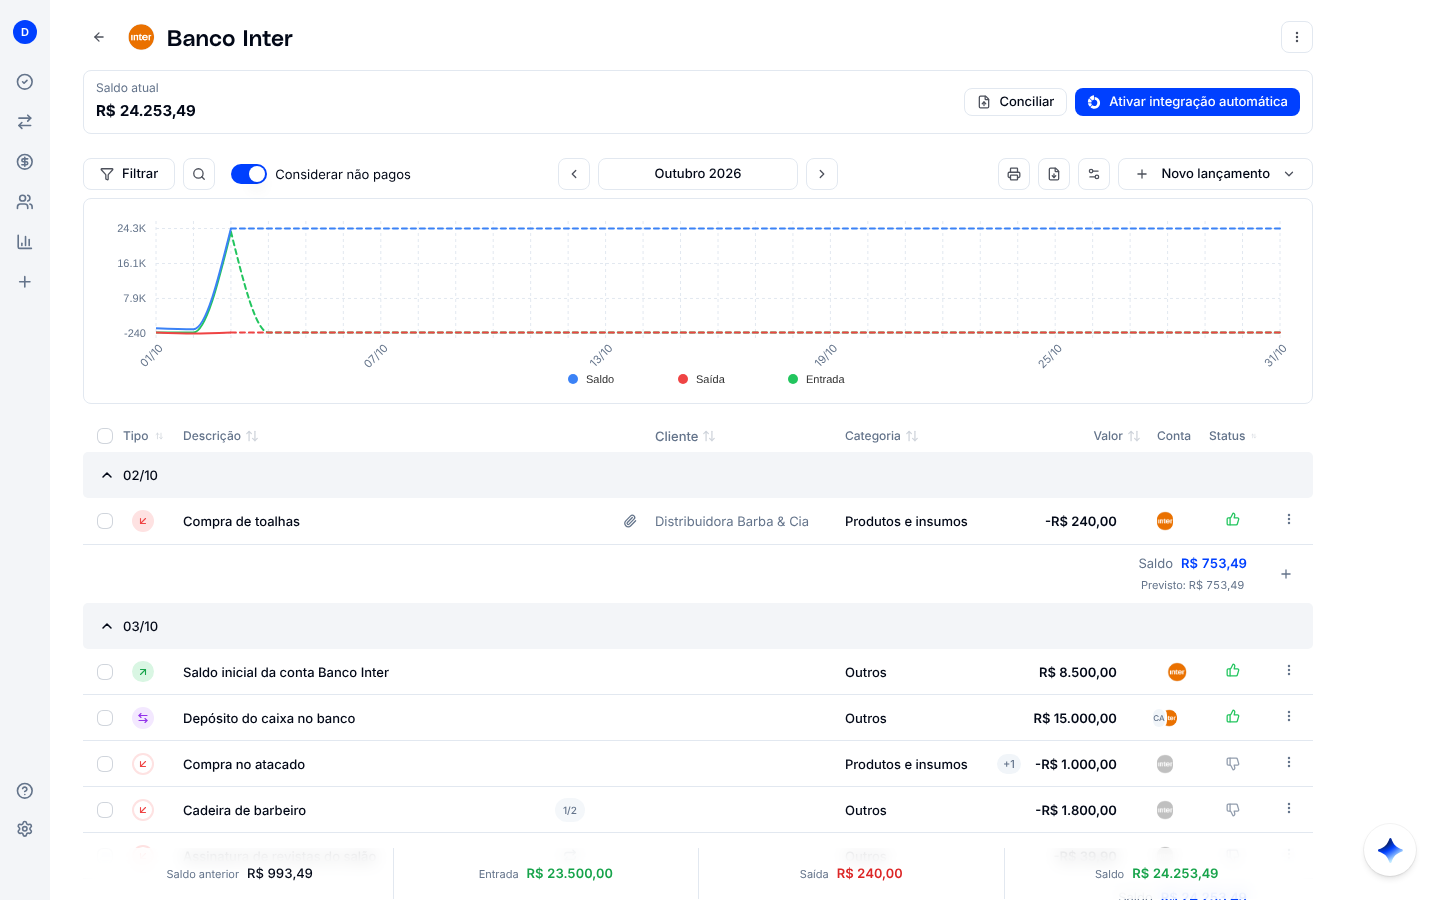Open the Novo lançamento dropdown
1440x900 pixels.
1215,174
